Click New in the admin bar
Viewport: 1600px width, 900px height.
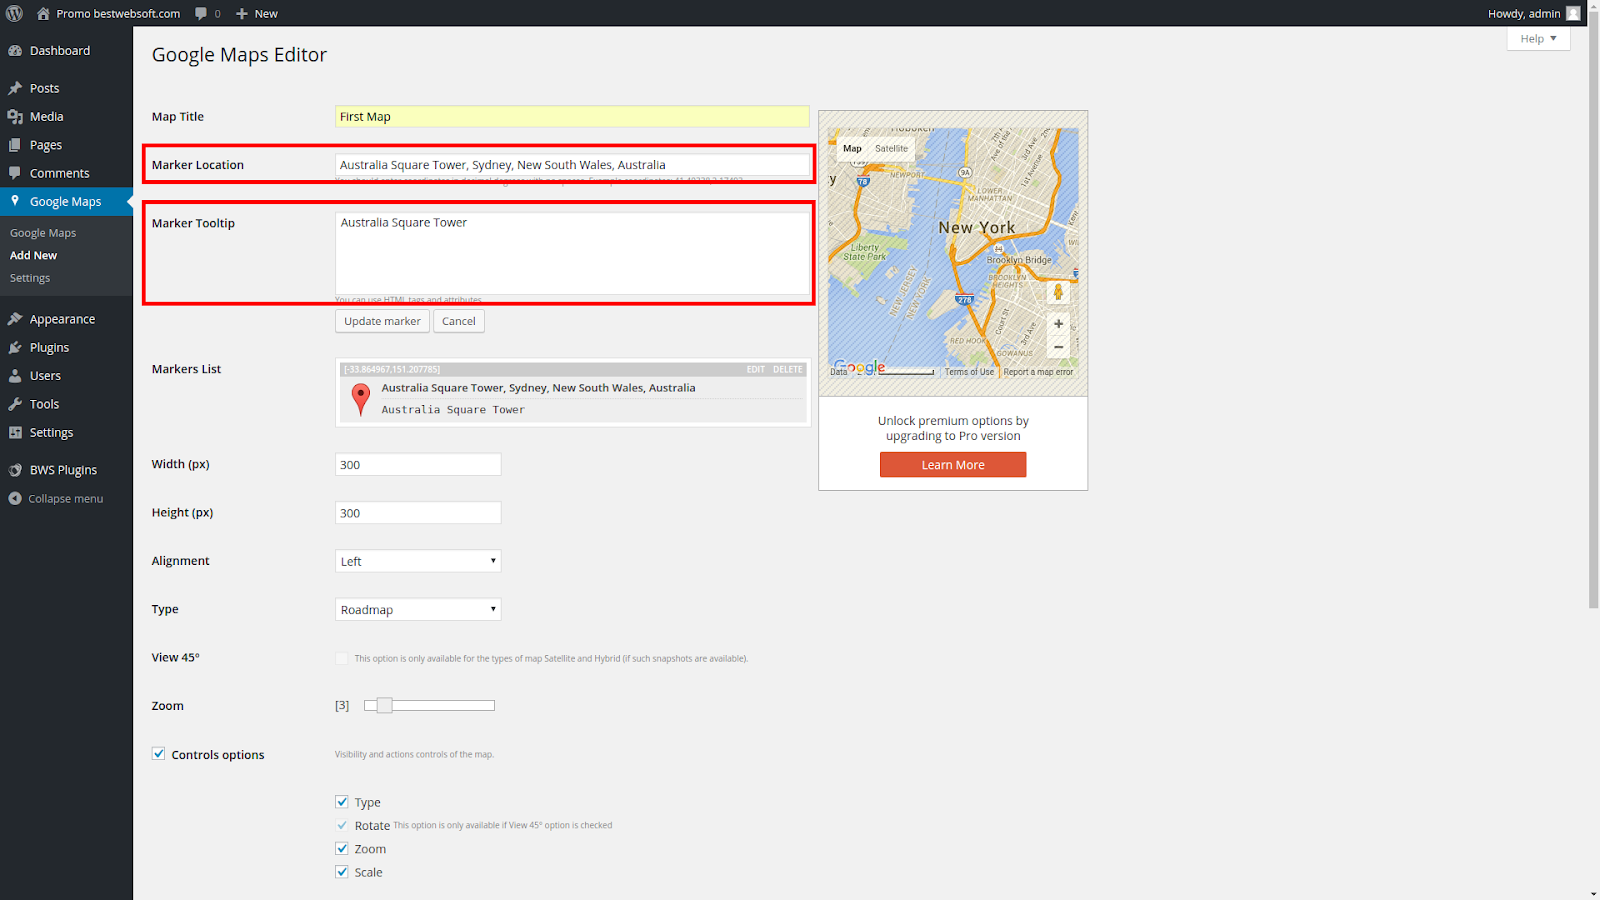tap(266, 13)
